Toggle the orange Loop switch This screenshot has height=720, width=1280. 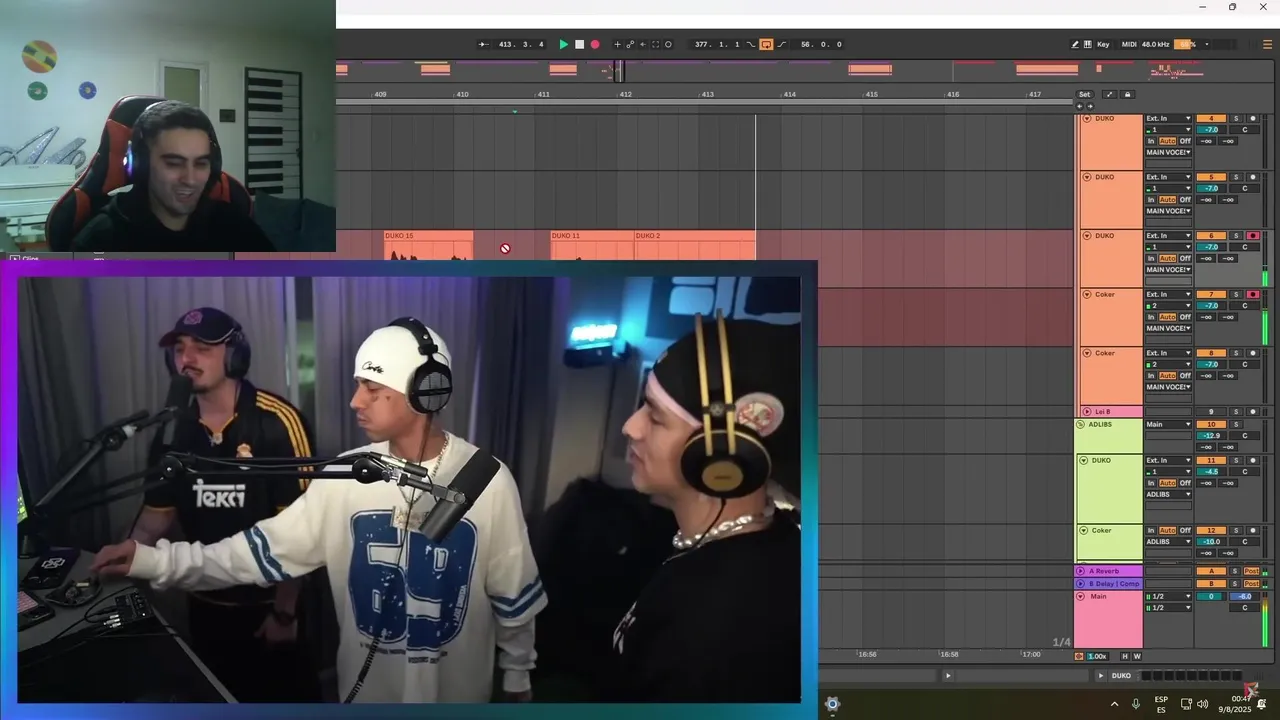tap(766, 44)
